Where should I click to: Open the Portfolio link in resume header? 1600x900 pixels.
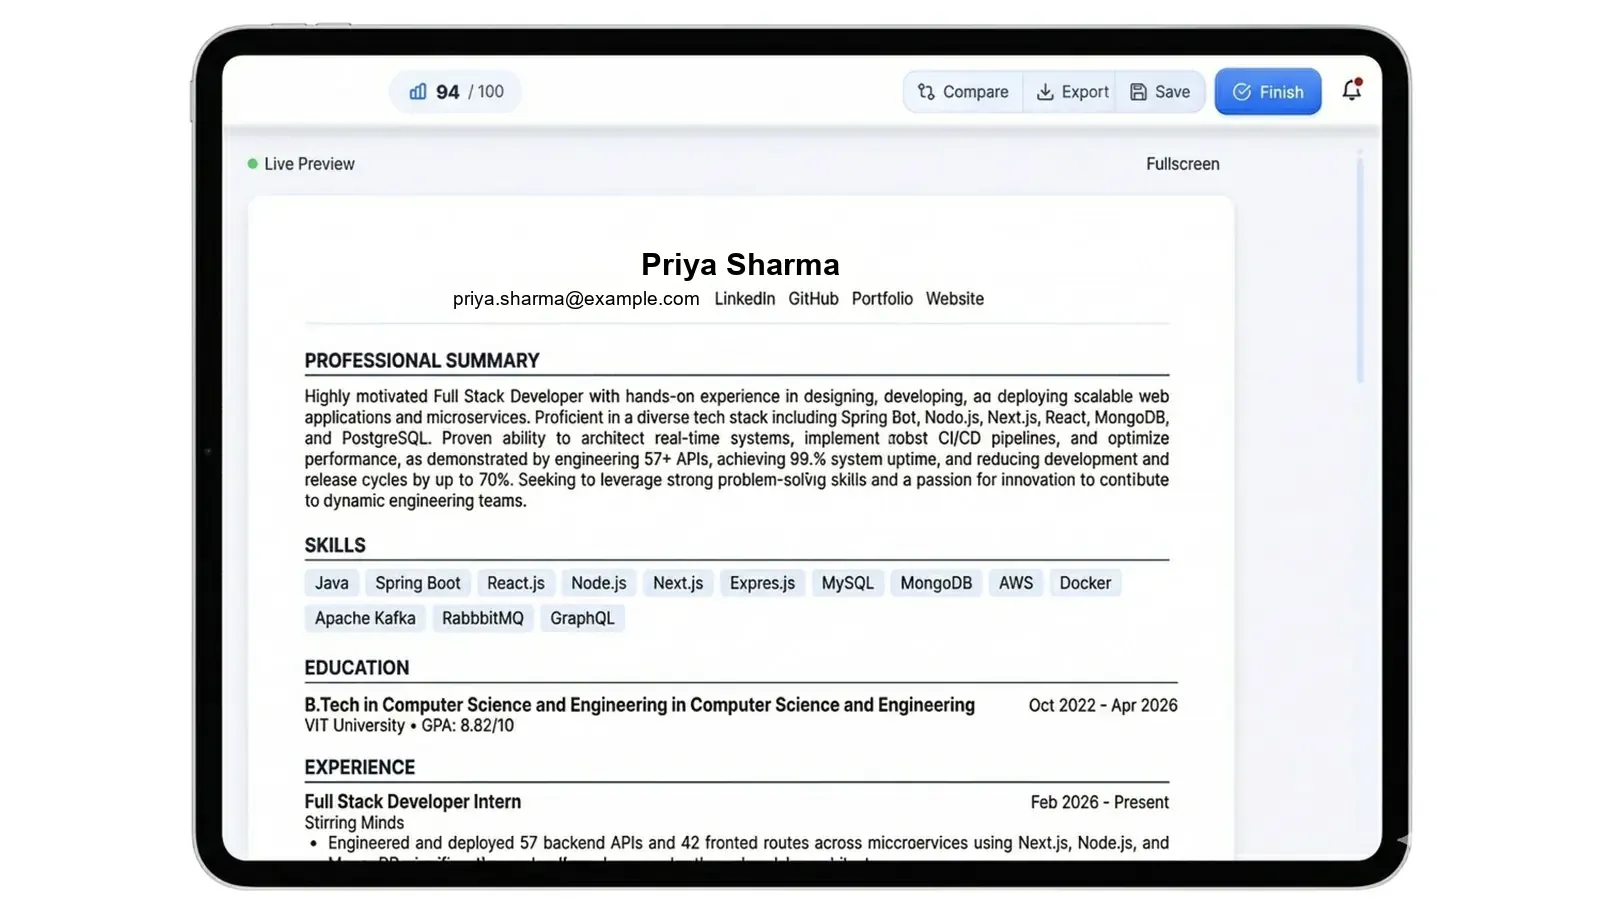pyautogui.click(x=882, y=299)
